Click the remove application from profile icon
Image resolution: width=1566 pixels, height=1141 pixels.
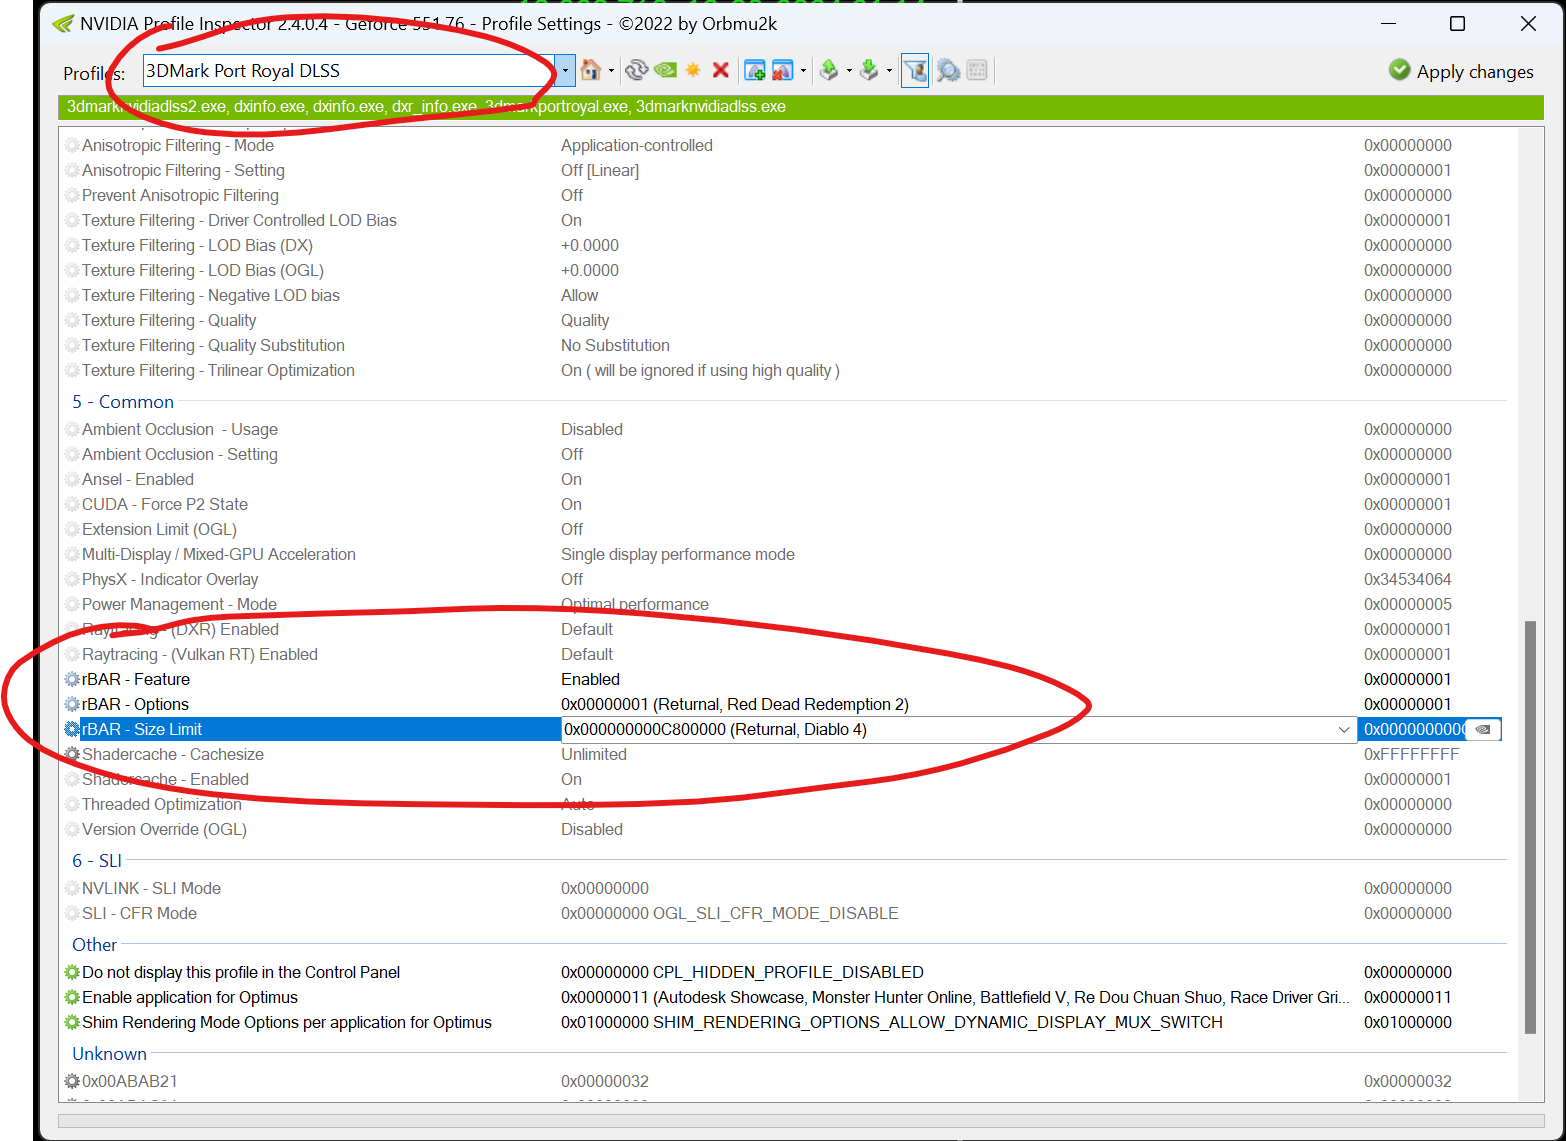tap(782, 70)
